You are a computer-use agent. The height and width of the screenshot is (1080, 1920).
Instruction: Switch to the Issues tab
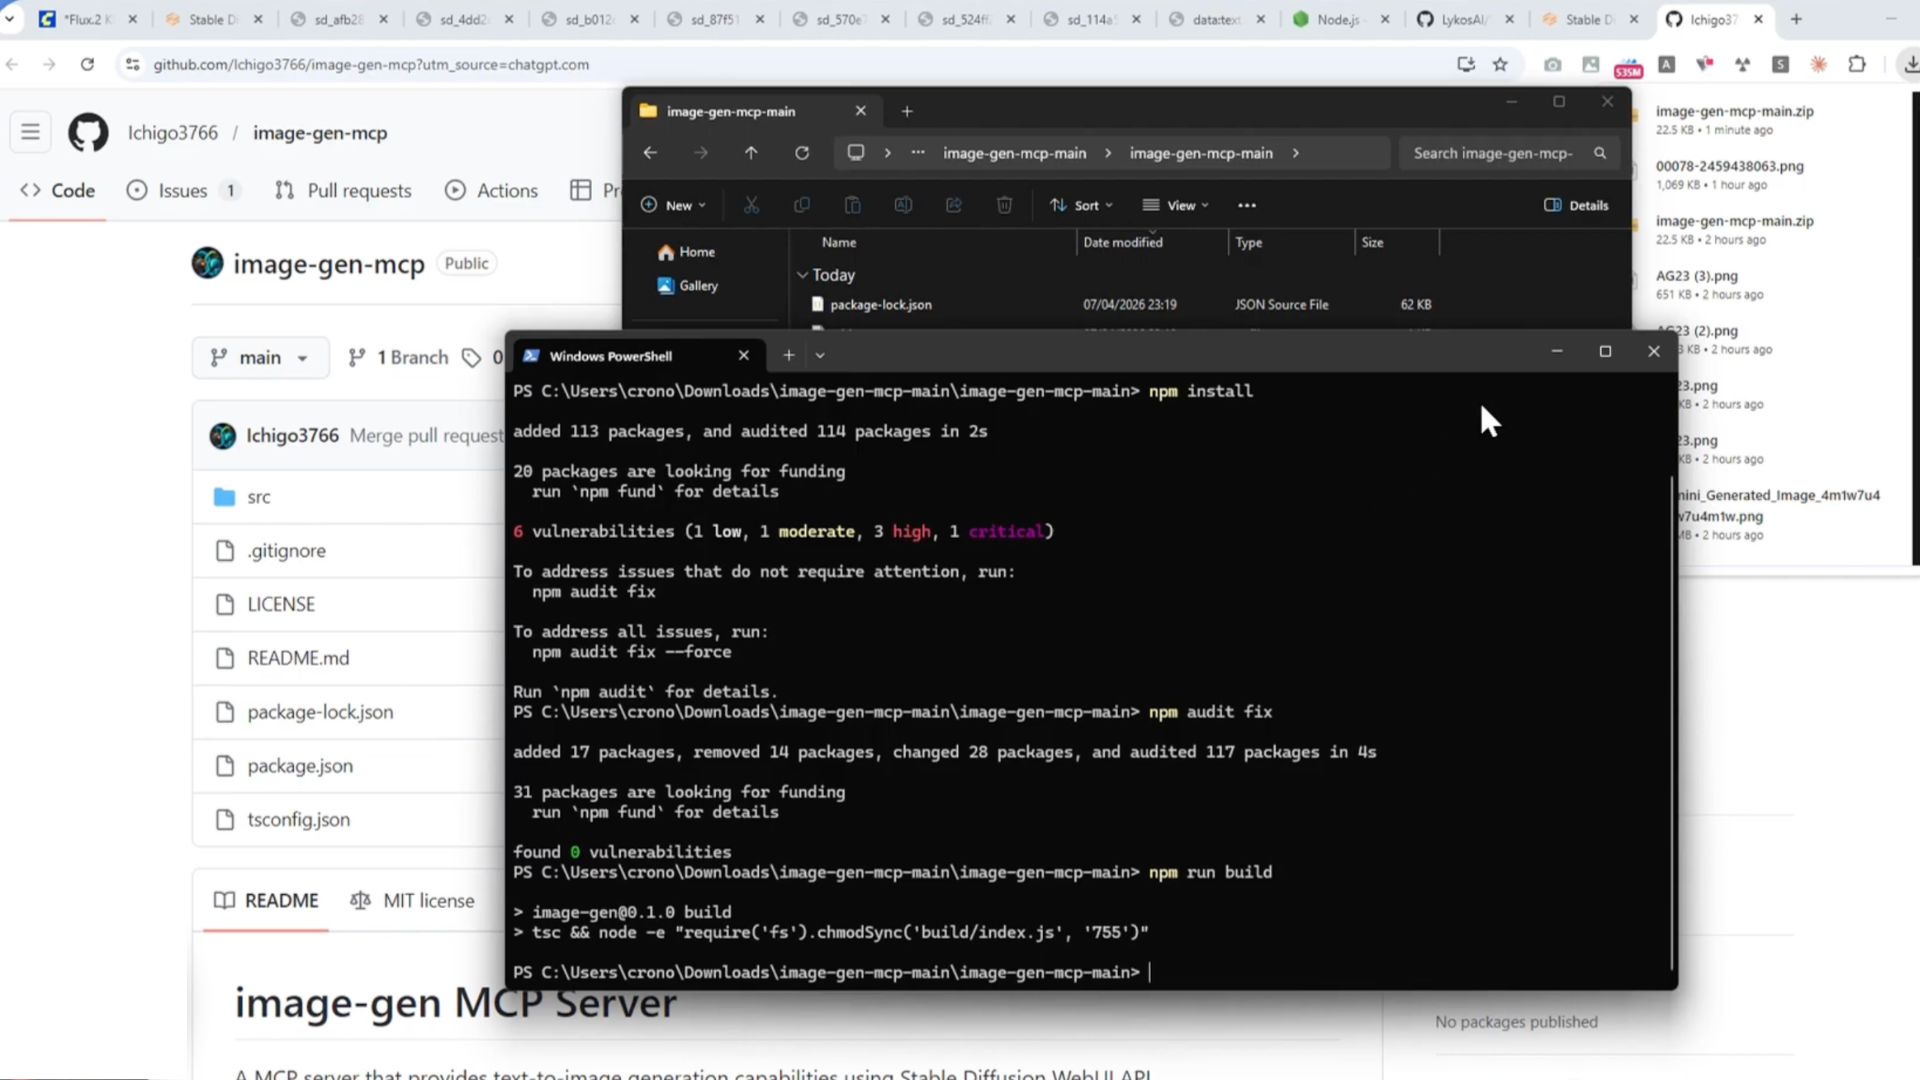click(183, 190)
